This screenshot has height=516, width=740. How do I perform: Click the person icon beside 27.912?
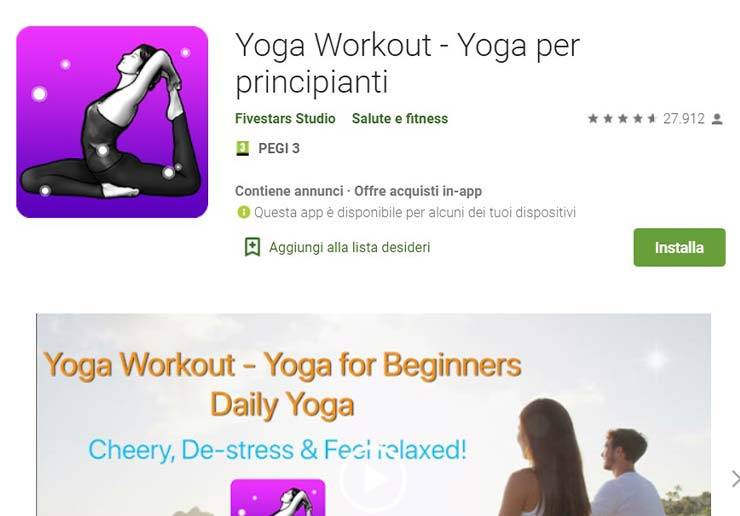pyautogui.click(x=717, y=119)
